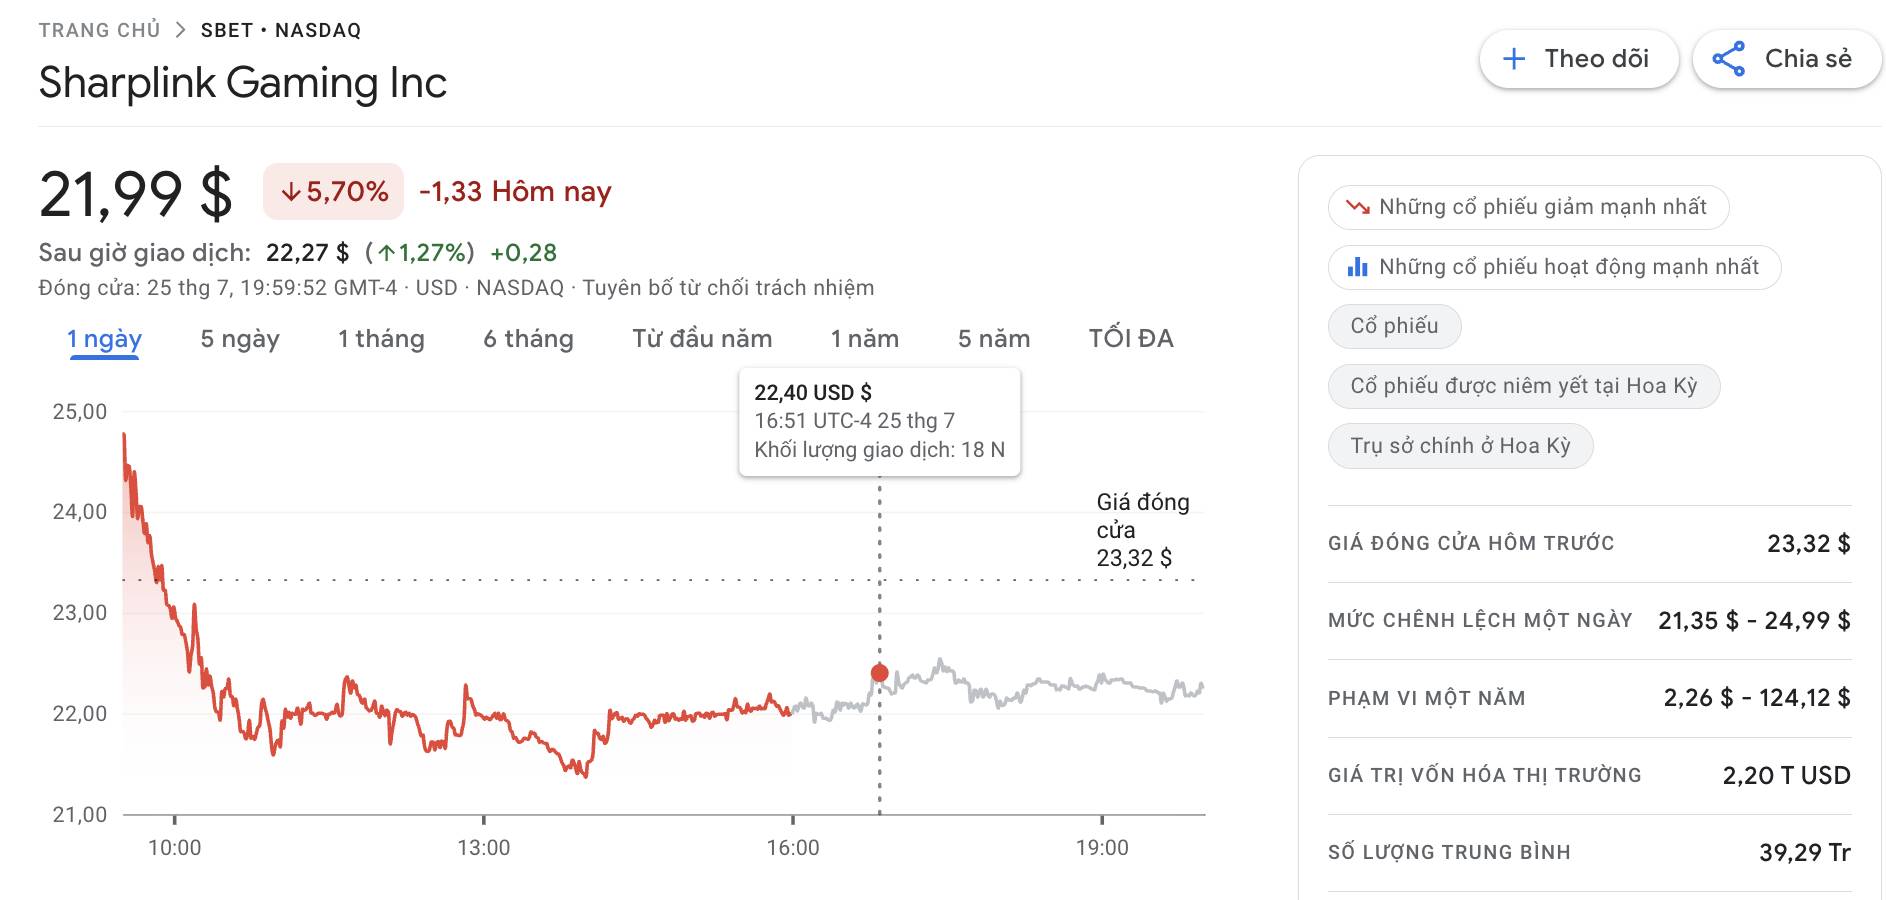Click the red data point on the chart
This screenshot has height=900, width=1886.
coord(879,673)
